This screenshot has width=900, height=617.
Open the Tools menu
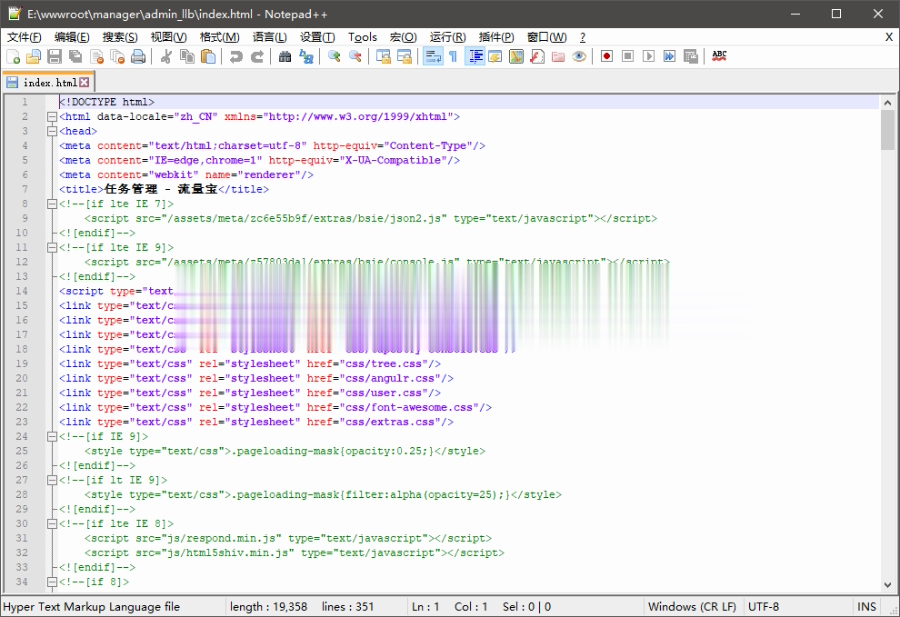362,37
